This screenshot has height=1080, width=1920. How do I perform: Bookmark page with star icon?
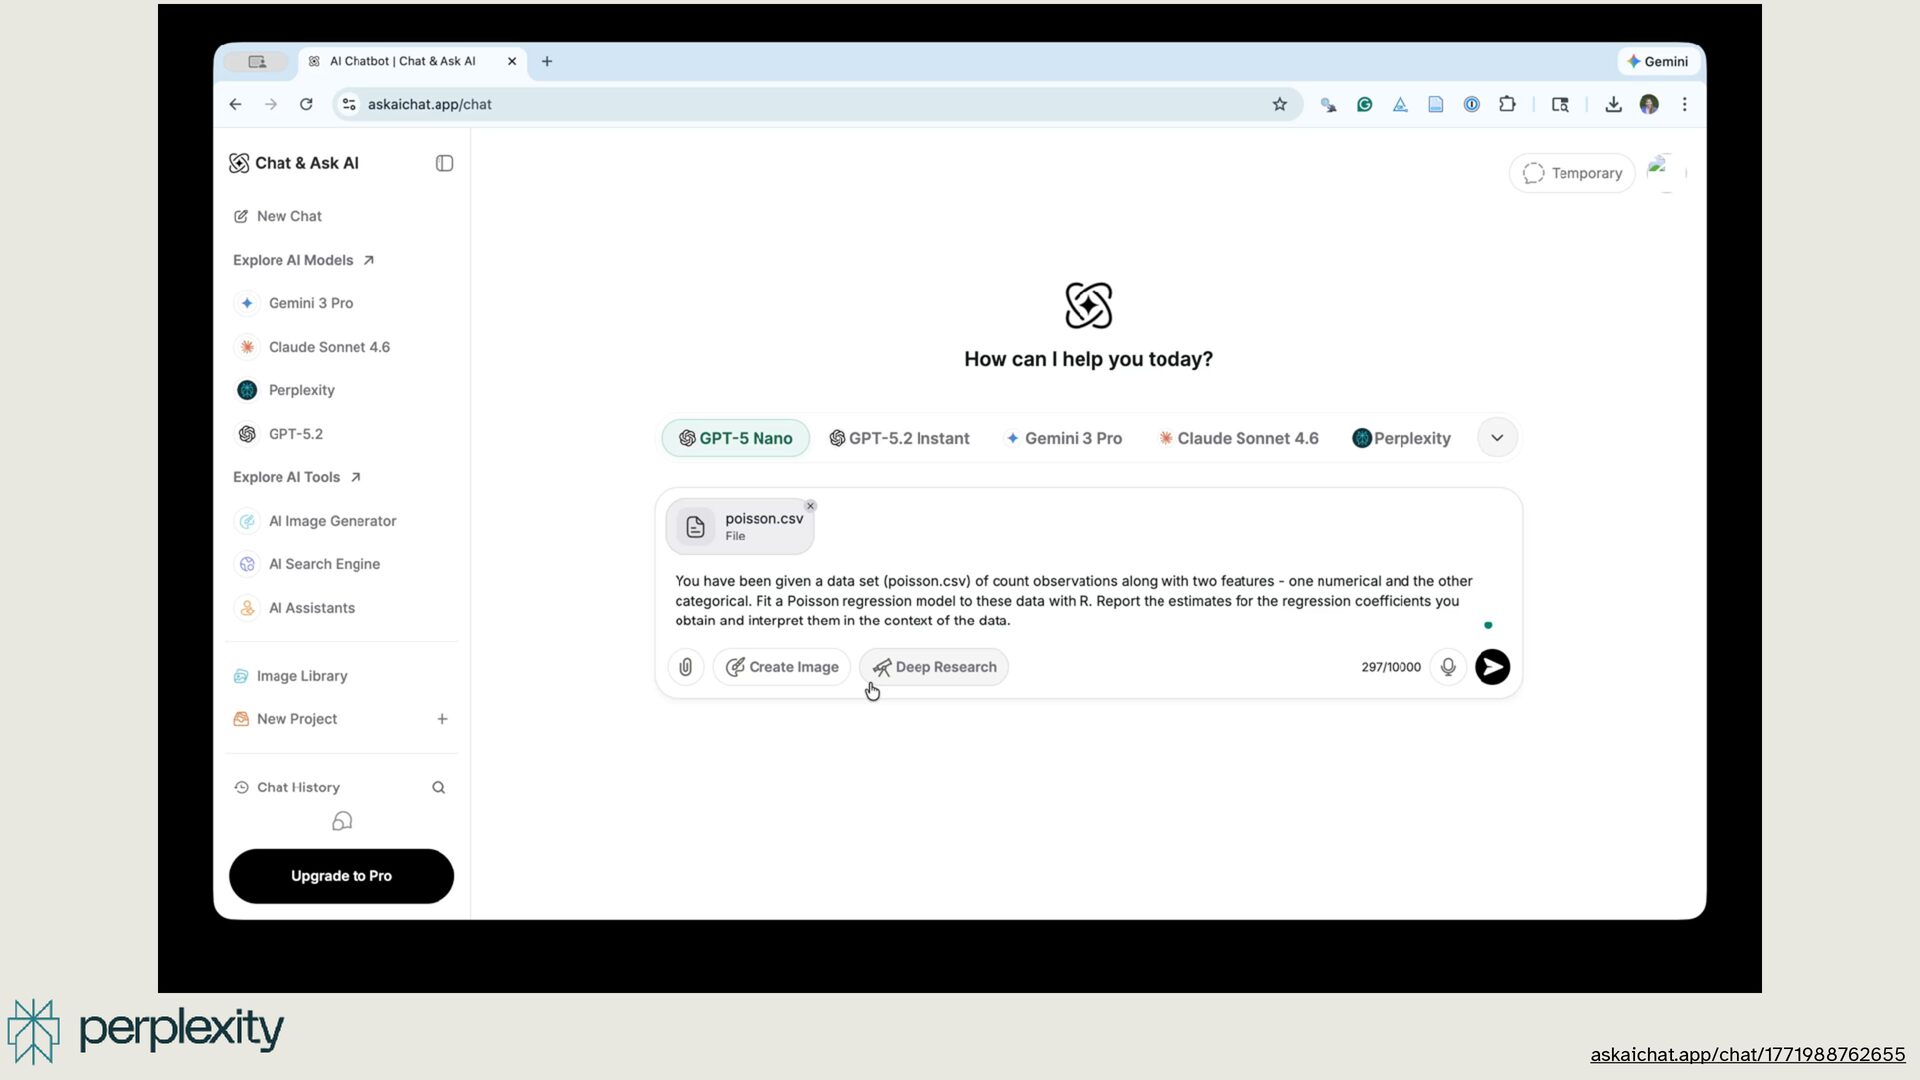coord(1279,104)
